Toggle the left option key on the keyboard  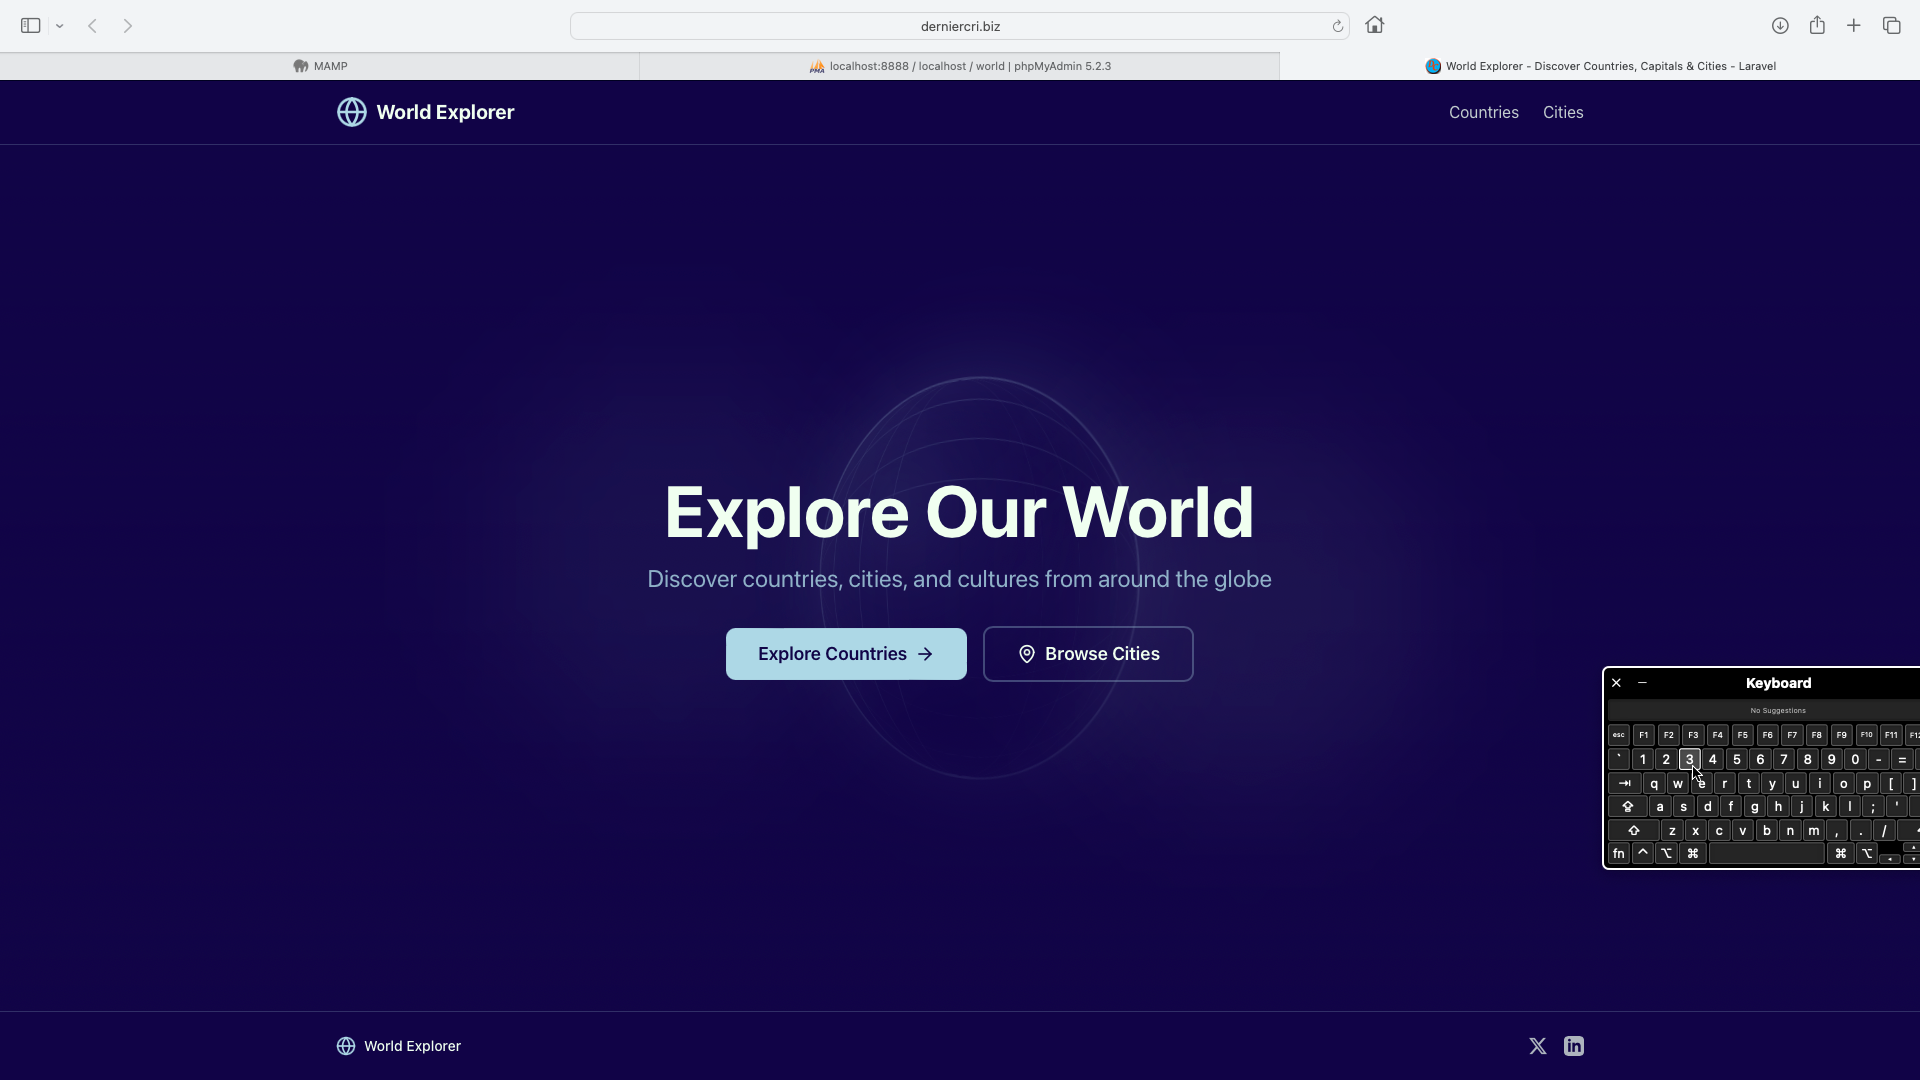1666,853
